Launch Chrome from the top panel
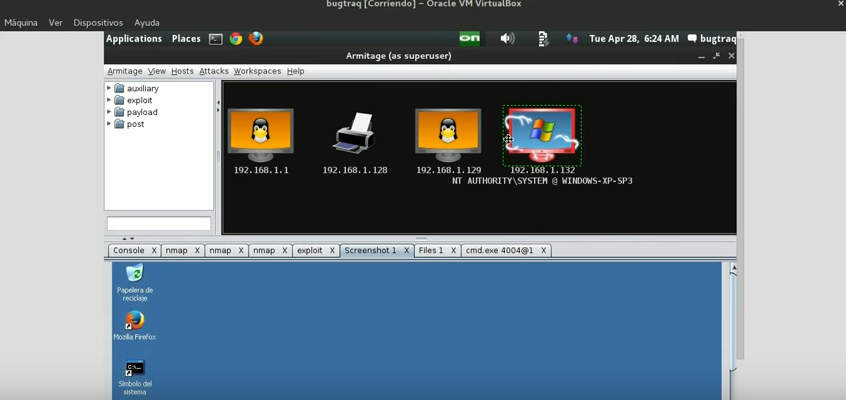This screenshot has height=400, width=846. tap(236, 39)
